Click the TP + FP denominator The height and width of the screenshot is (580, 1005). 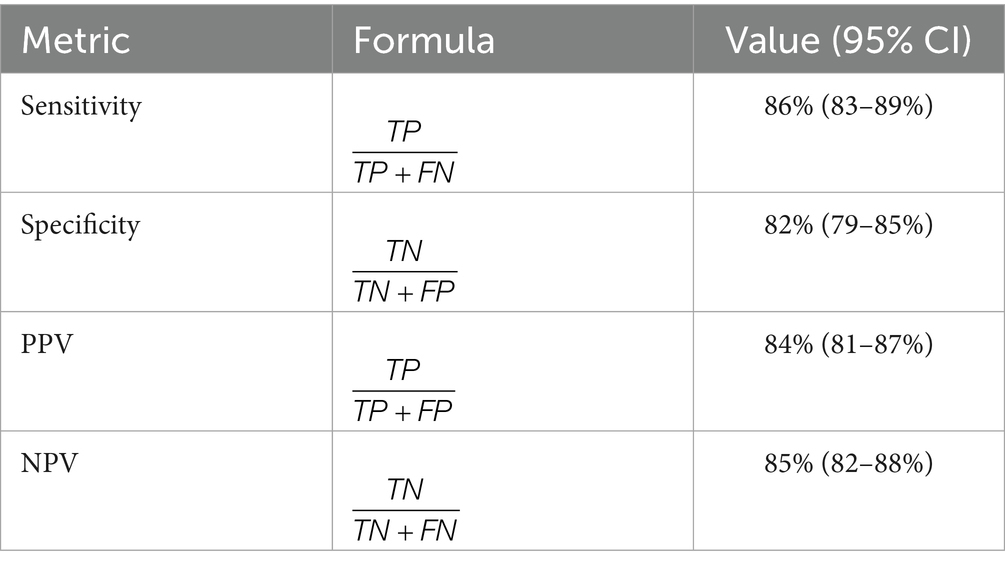pos(404,412)
